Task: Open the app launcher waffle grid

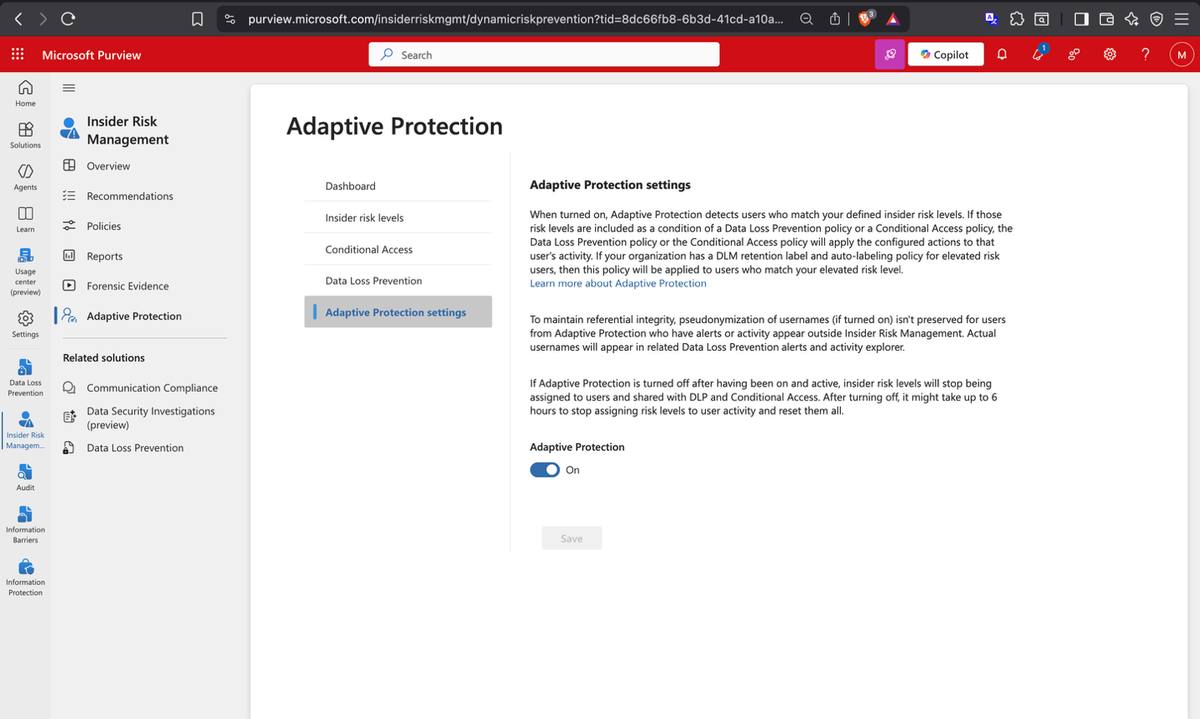Action: click(18, 54)
